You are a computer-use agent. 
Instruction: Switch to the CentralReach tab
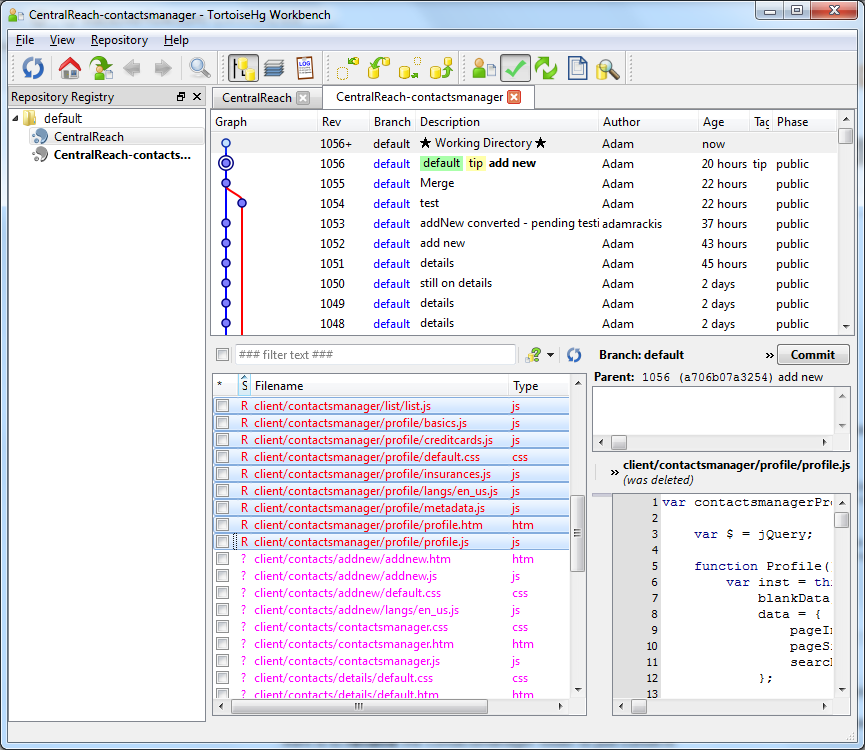point(256,98)
